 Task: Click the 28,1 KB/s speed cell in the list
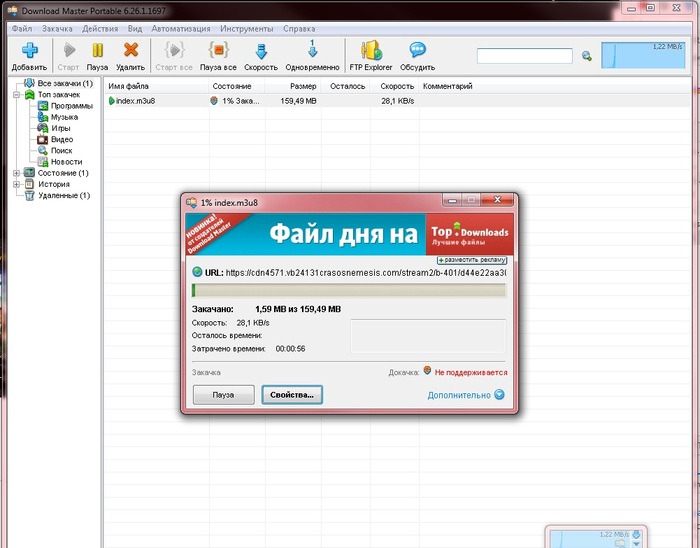click(397, 101)
